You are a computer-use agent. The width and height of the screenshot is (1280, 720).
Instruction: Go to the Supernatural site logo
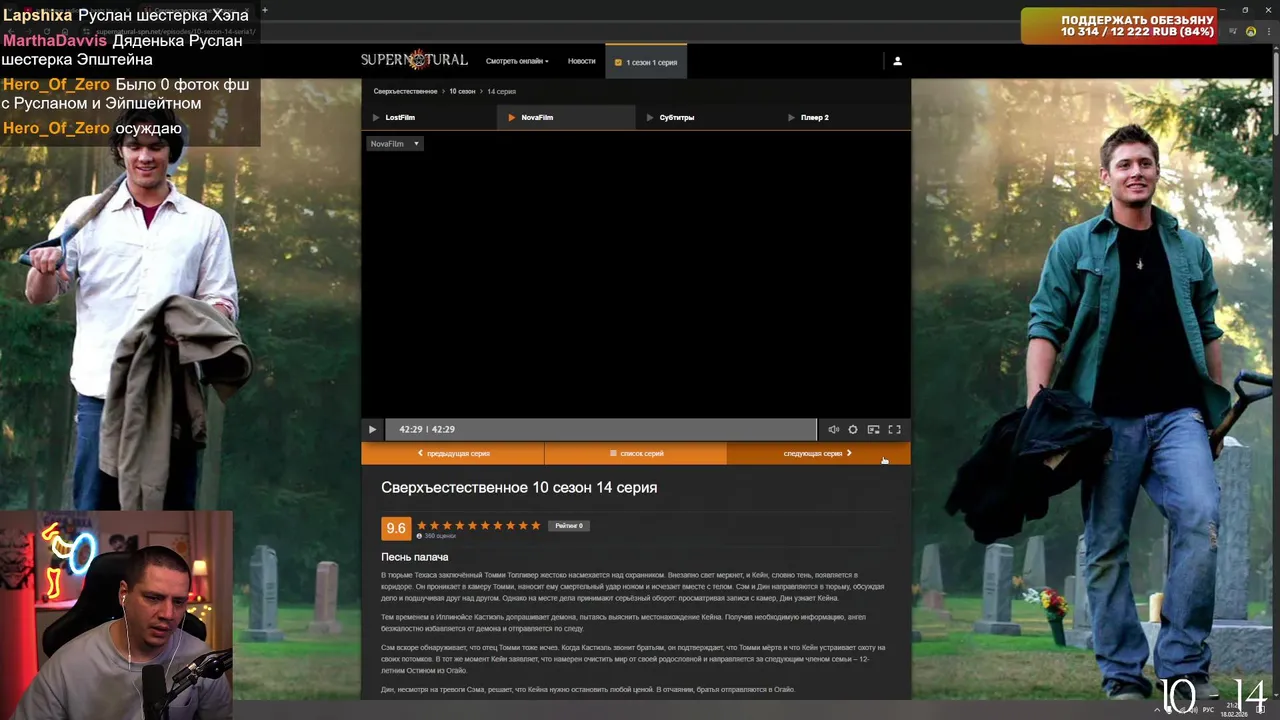click(x=414, y=60)
